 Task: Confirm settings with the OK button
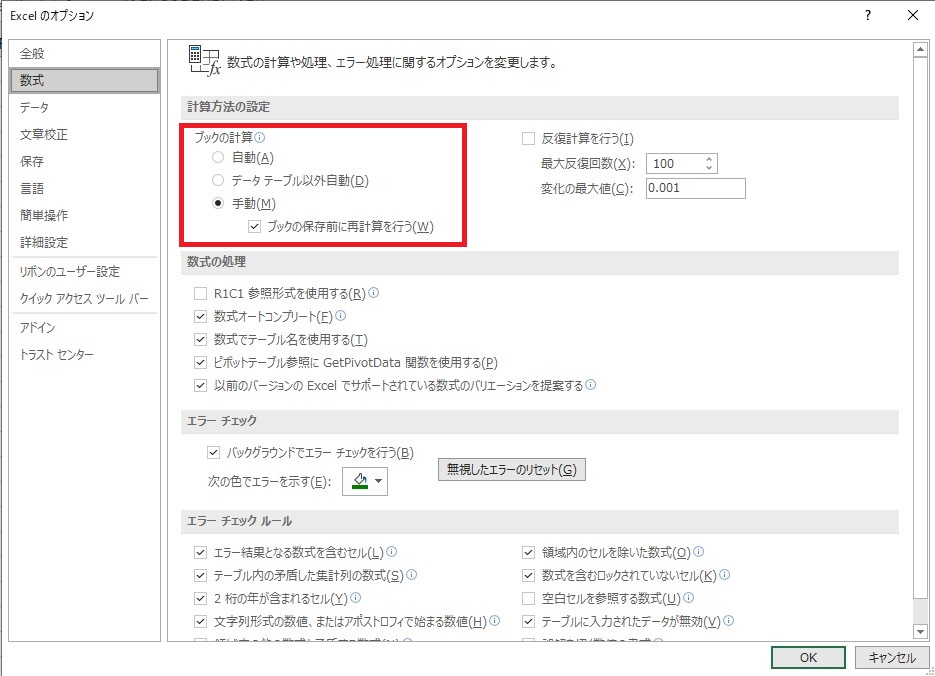(807, 657)
